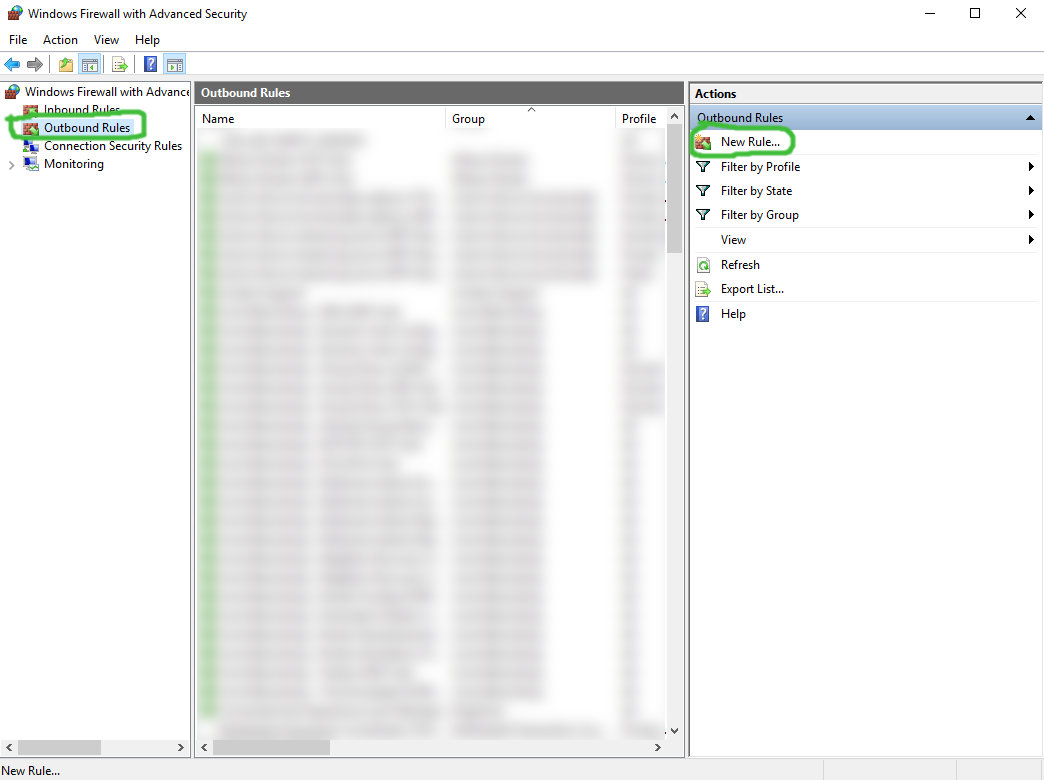Screen dimensions: 1044x780
Task: Collapse the Outbound Rules actions section
Action: pos(1030,118)
